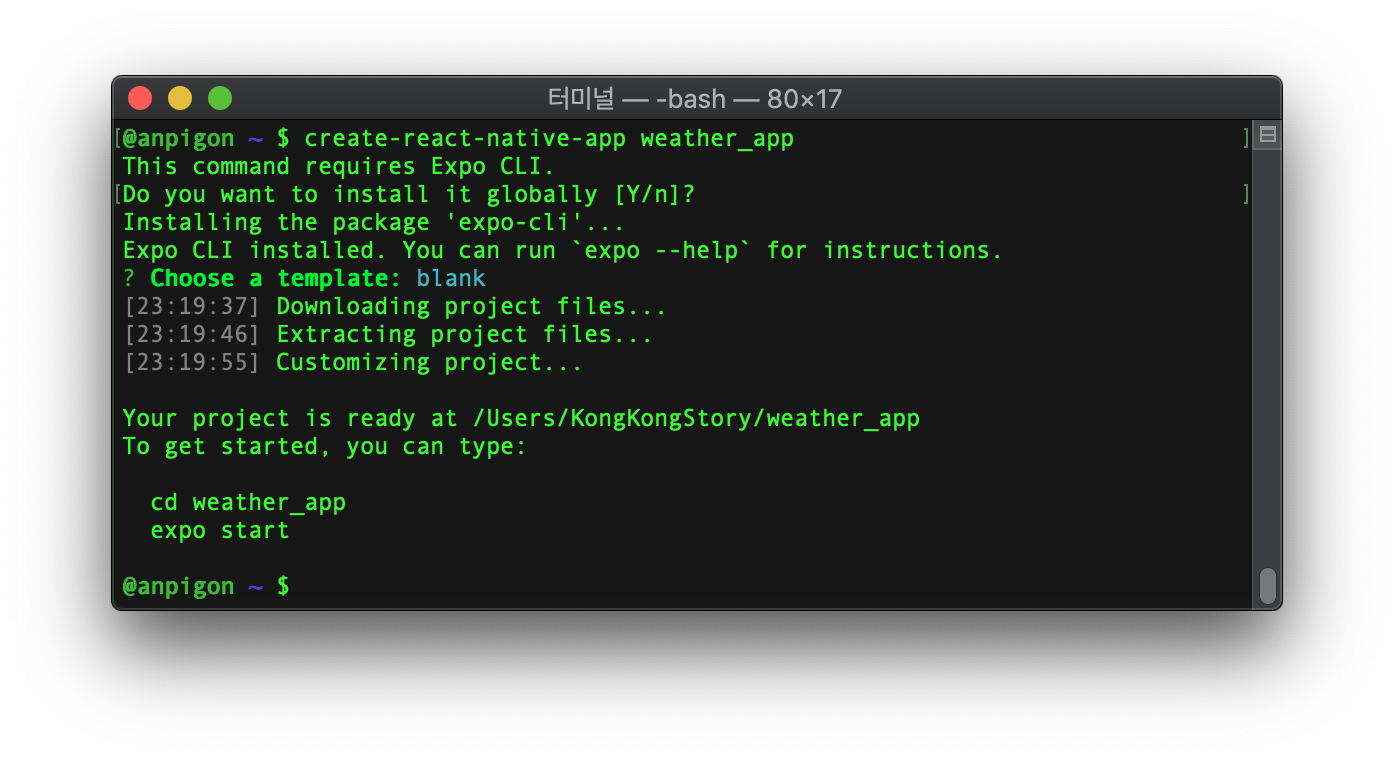The image size is (1394, 758).
Task: Minimize the terminal using the yellow button
Action: (180, 98)
